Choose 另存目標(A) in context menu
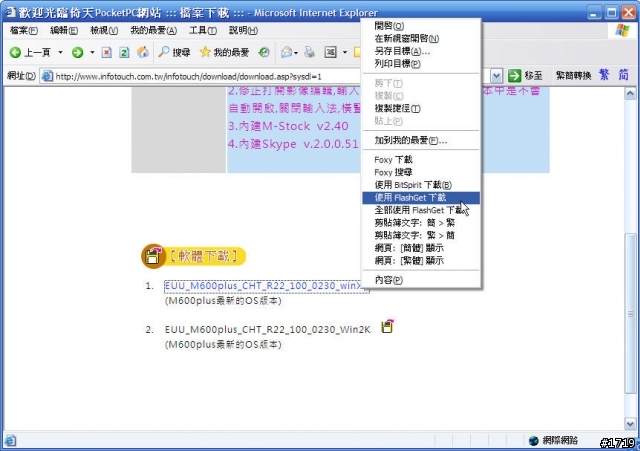The height and width of the screenshot is (451, 640). point(421,51)
